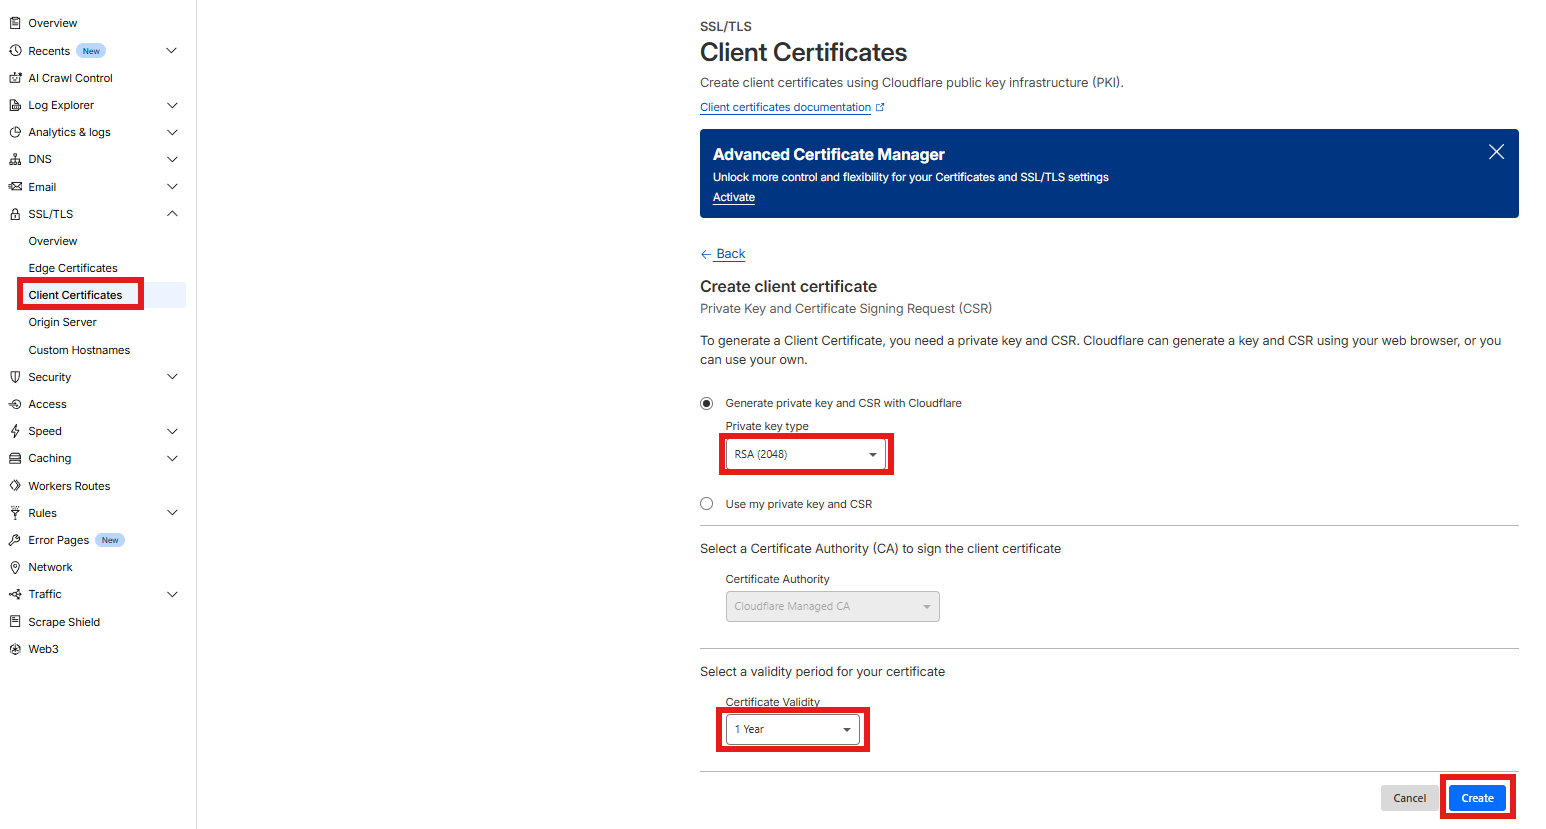1546x829 pixels.
Task: Open the DNS section via its network icon
Action: (x=15, y=158)
